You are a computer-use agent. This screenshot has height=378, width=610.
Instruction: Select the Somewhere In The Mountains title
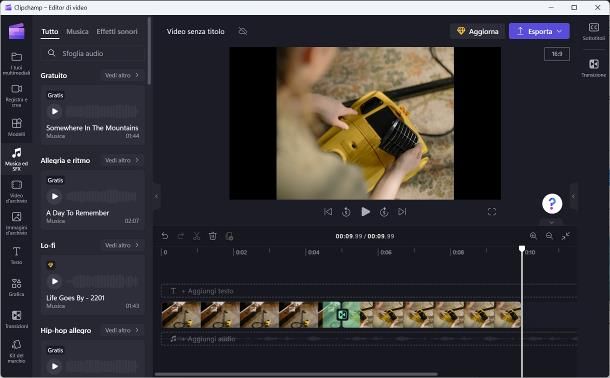tap(92, 128)
